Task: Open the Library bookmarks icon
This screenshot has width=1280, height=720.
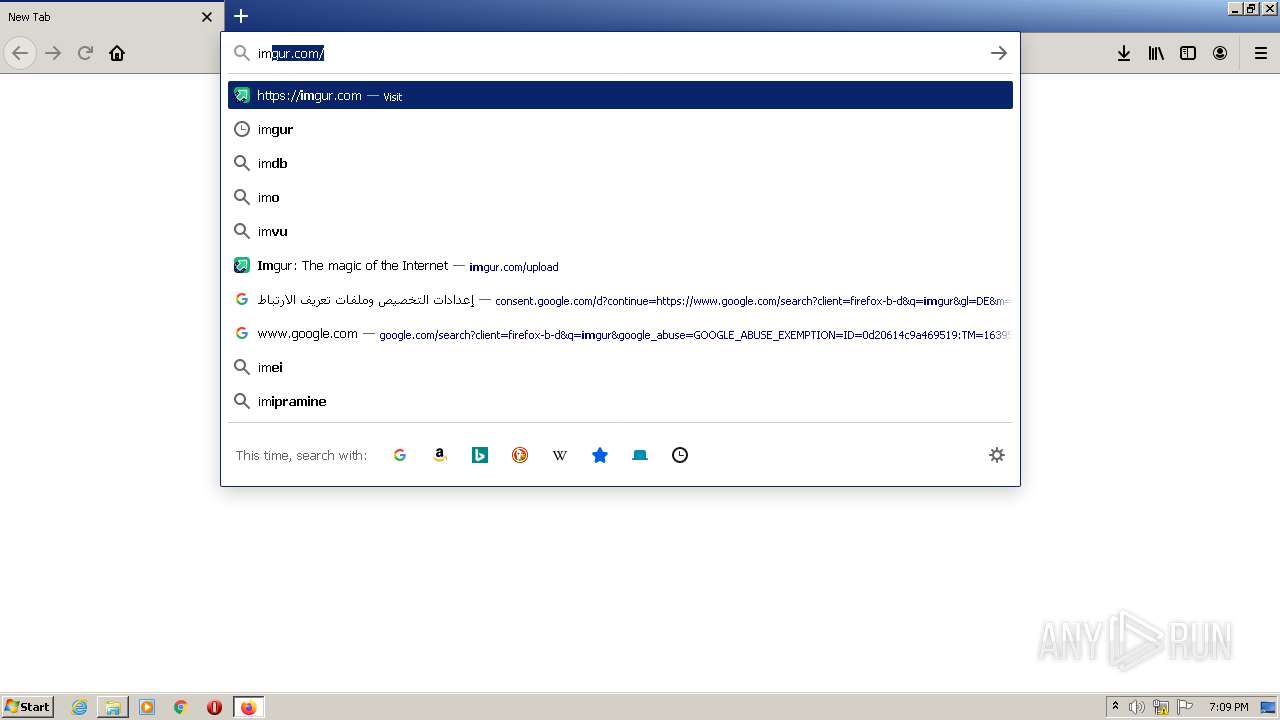Action: [x=1156, y=53]
